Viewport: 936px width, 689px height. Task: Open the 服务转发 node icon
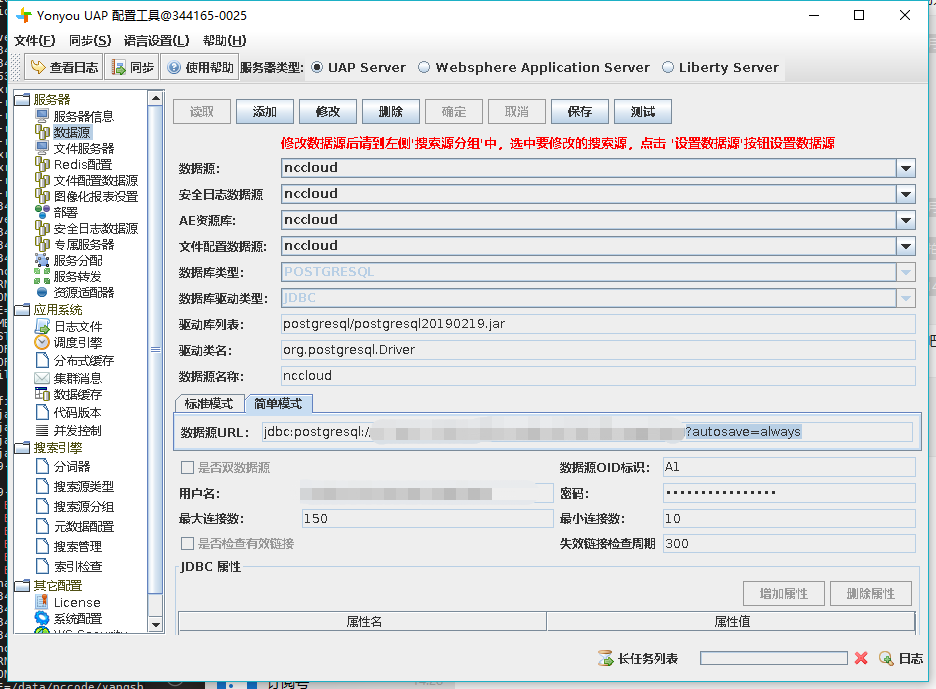(42, 276)
